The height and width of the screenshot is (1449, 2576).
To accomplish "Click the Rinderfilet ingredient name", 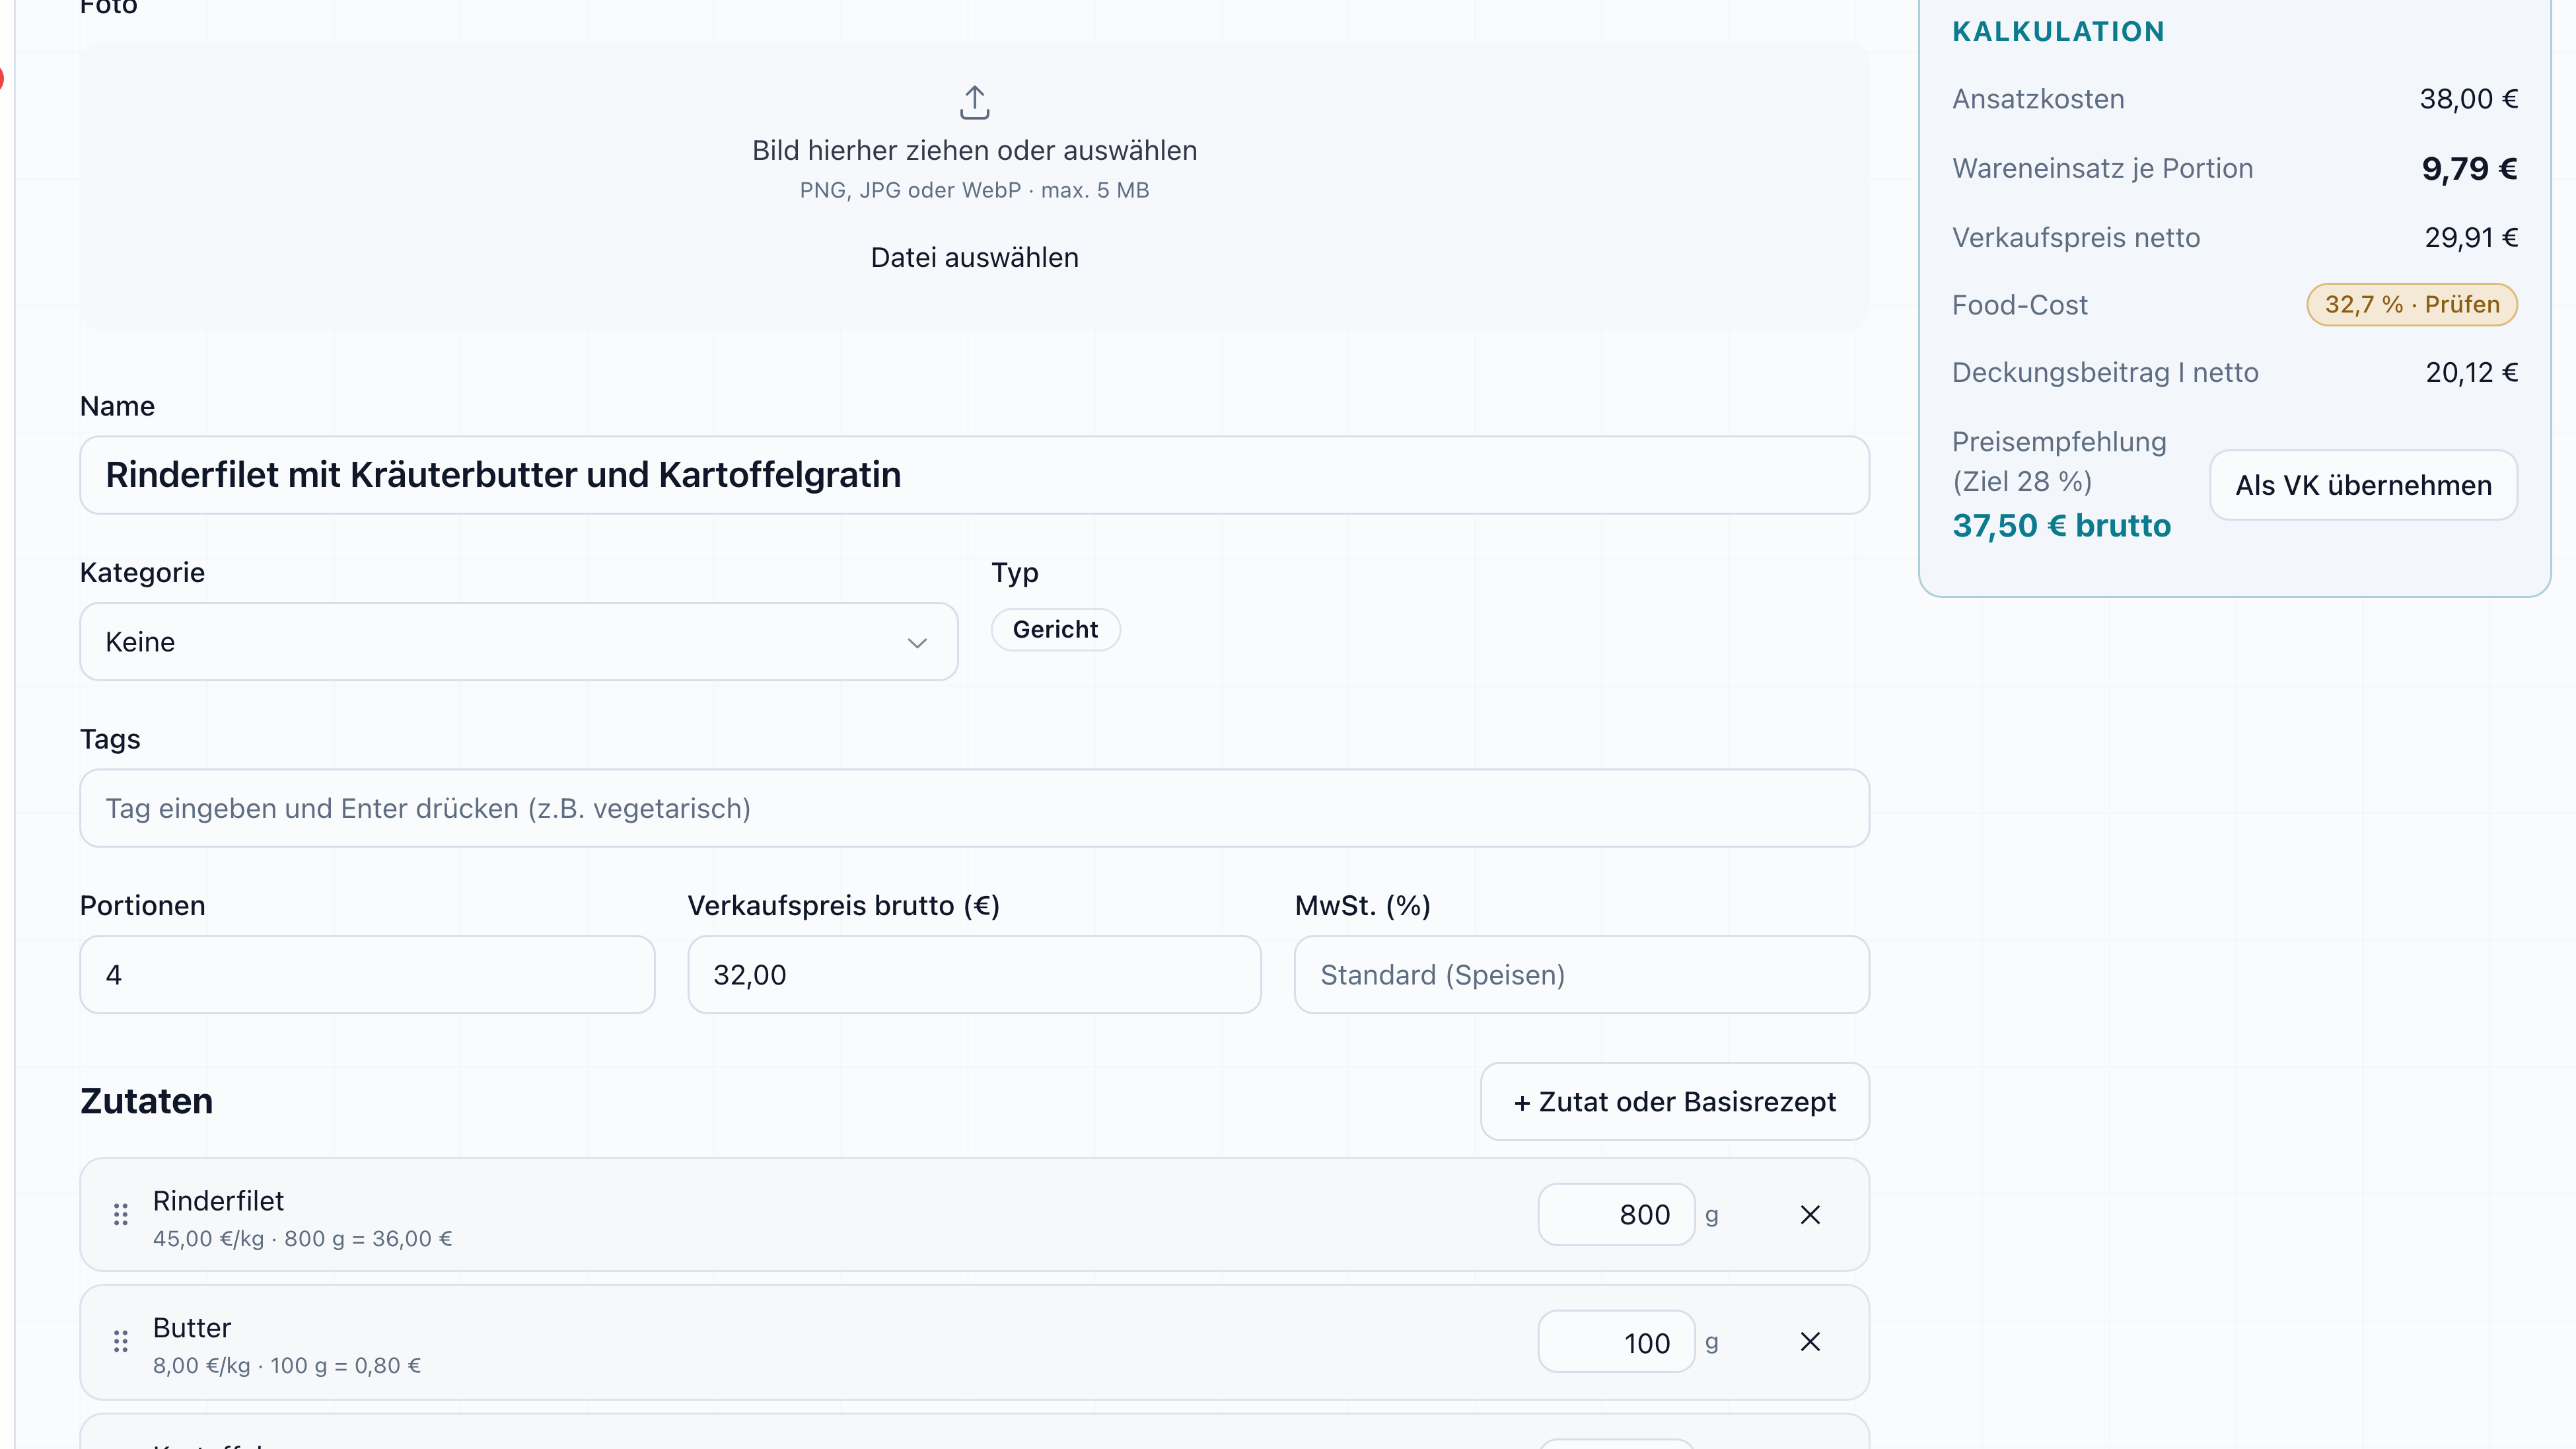I will pyautogui.click(x=218, y=1200).
